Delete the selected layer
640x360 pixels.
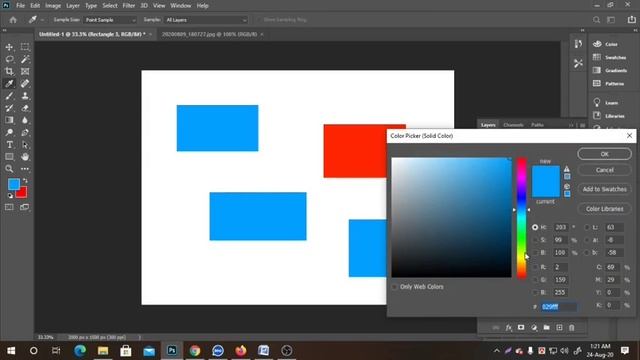(572, 327)
